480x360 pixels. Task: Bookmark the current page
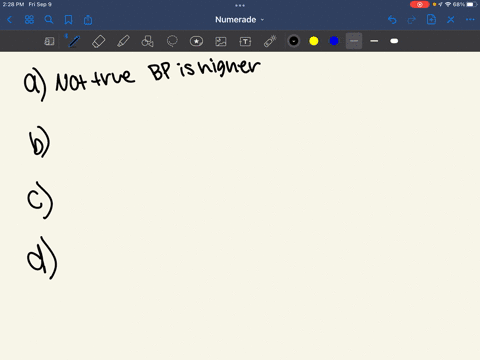pyautogui.click(x=68, y=20)
